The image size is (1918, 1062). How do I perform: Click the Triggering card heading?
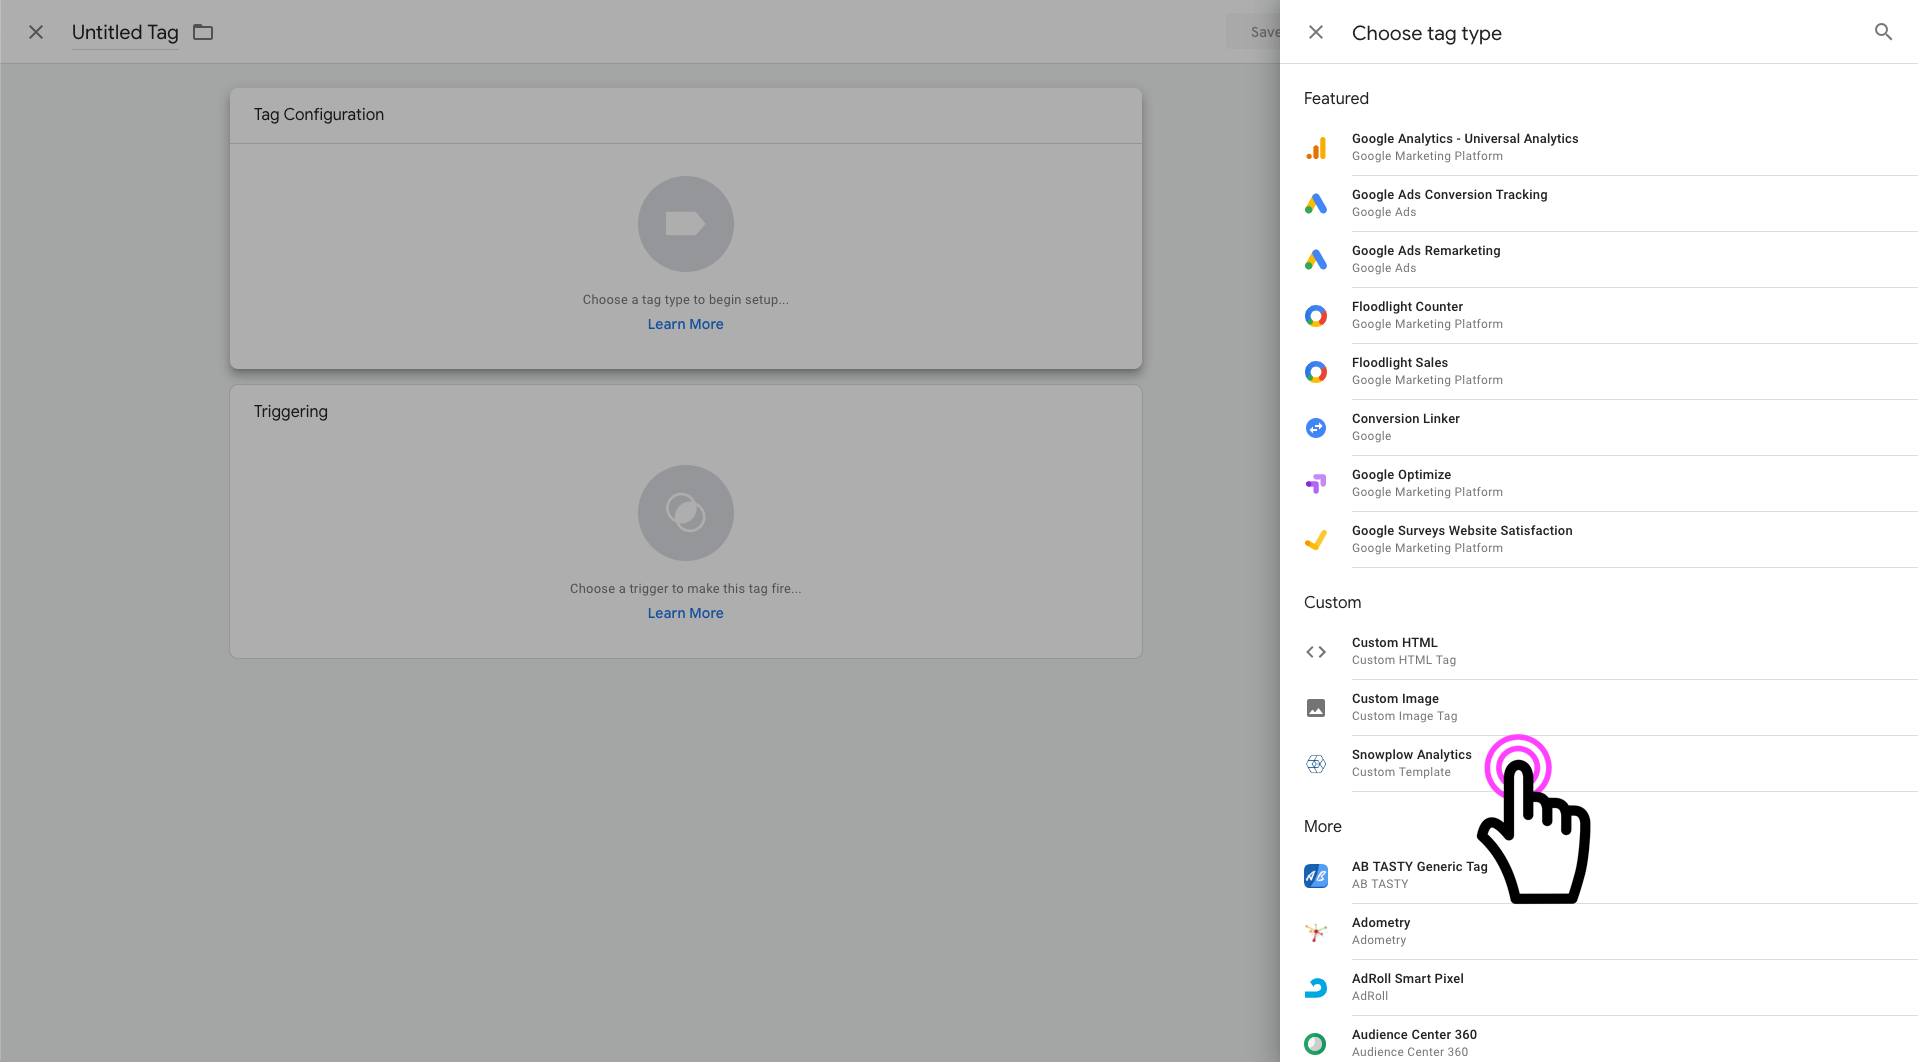(x=291, y=411)
